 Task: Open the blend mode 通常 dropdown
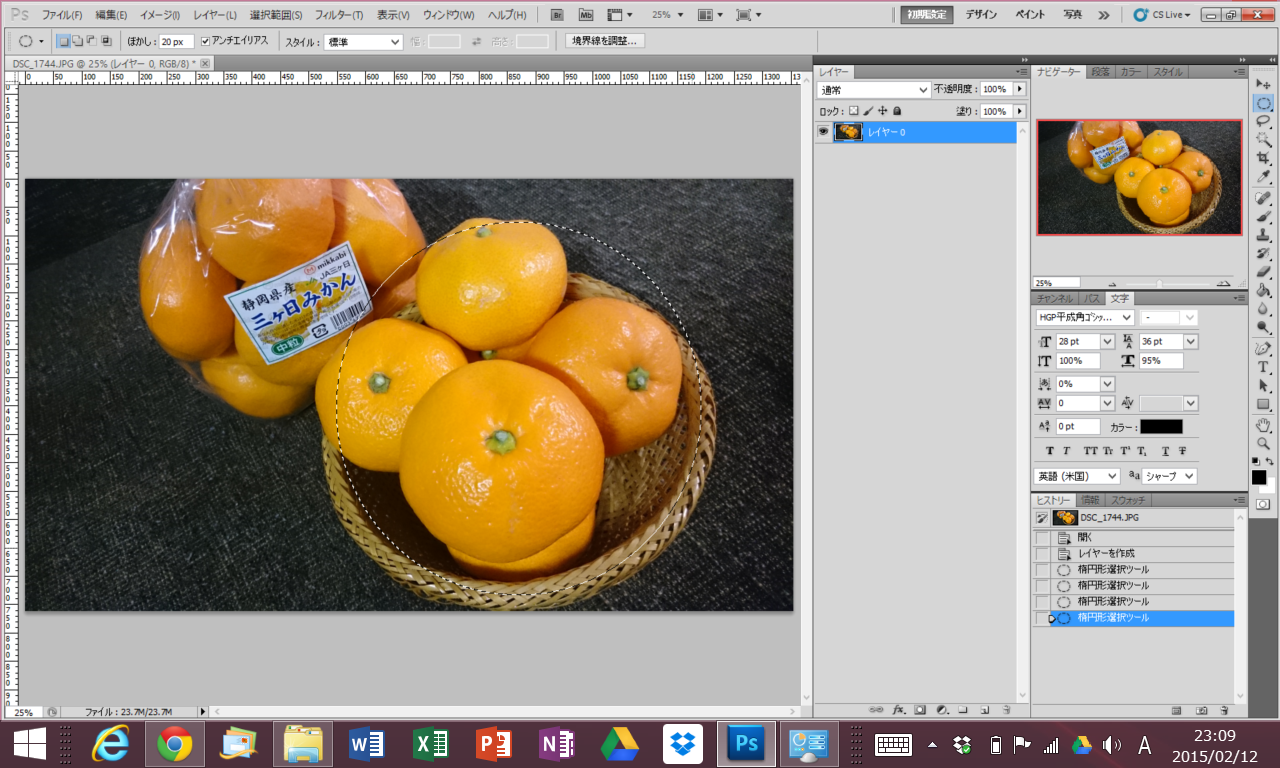click(874, 90)
